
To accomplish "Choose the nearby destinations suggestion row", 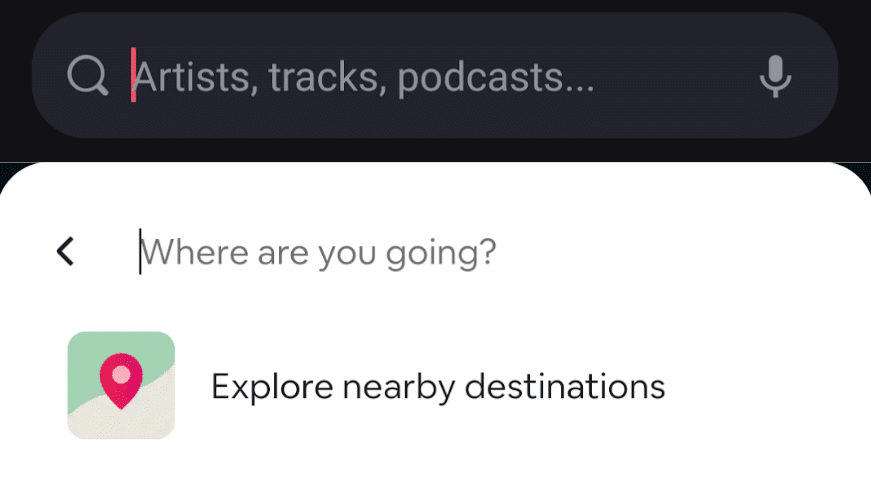I will tap(436, 386).
